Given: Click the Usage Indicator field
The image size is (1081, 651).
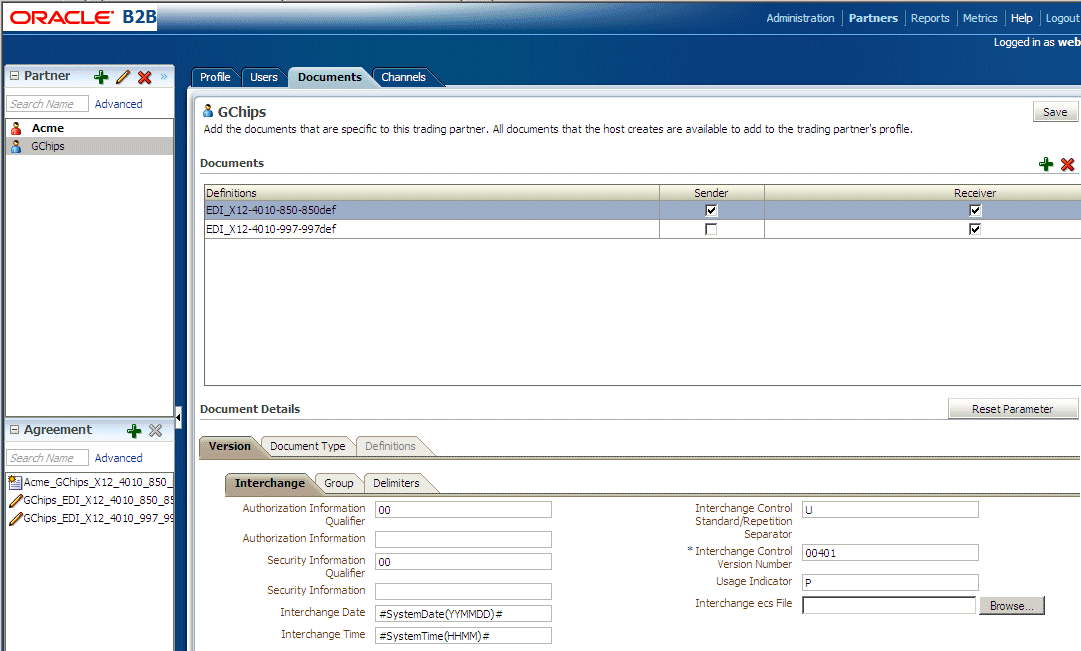Looking at the screenshot, I should click(x=890, y=582).
